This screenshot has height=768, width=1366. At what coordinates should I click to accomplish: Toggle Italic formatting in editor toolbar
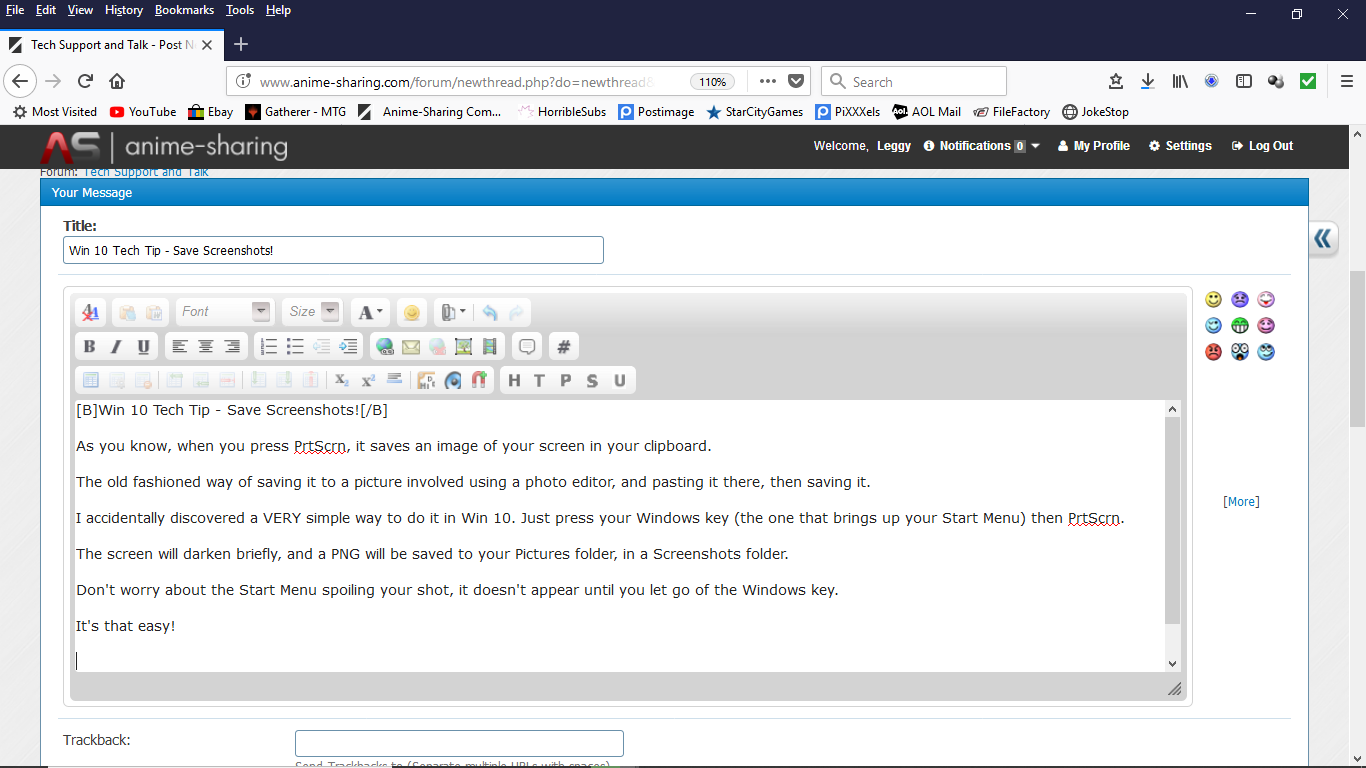116,347
